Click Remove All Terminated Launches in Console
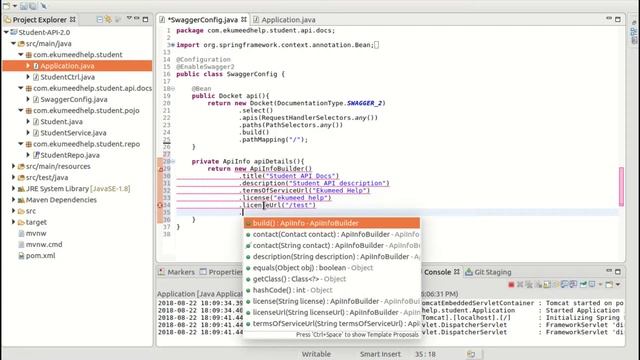Screen dimensions: 640x360 coord(529,284)
